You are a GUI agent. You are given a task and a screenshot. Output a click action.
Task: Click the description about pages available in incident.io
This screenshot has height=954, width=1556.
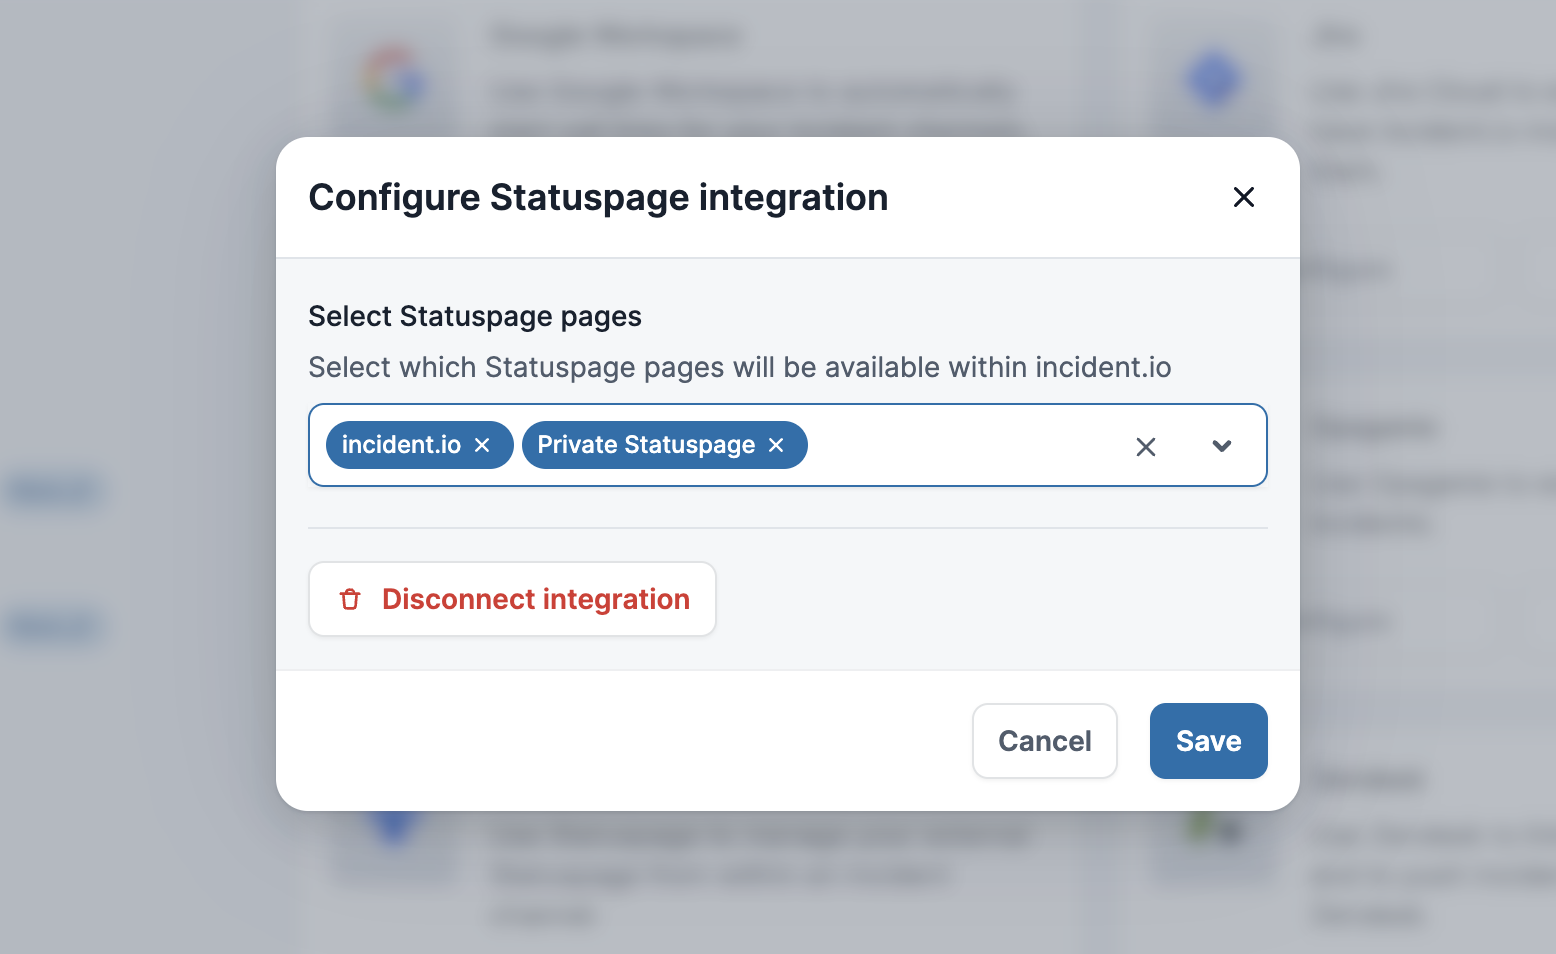pyautogui.click(x=739, y=367)
